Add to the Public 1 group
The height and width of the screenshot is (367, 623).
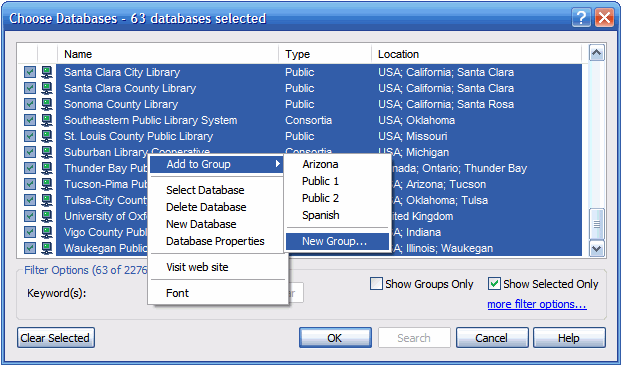click(320, 182)
